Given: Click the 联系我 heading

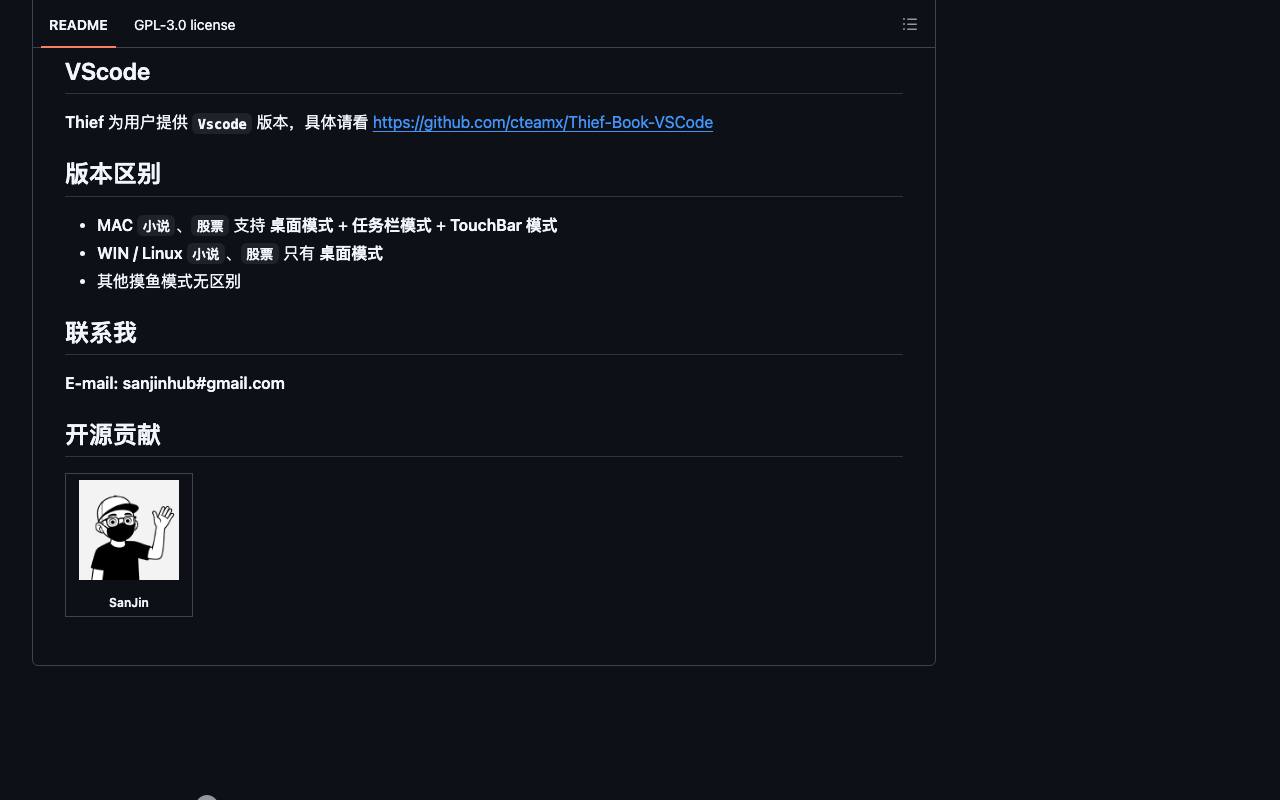Looking at the screenshot, I should point(101,333).
